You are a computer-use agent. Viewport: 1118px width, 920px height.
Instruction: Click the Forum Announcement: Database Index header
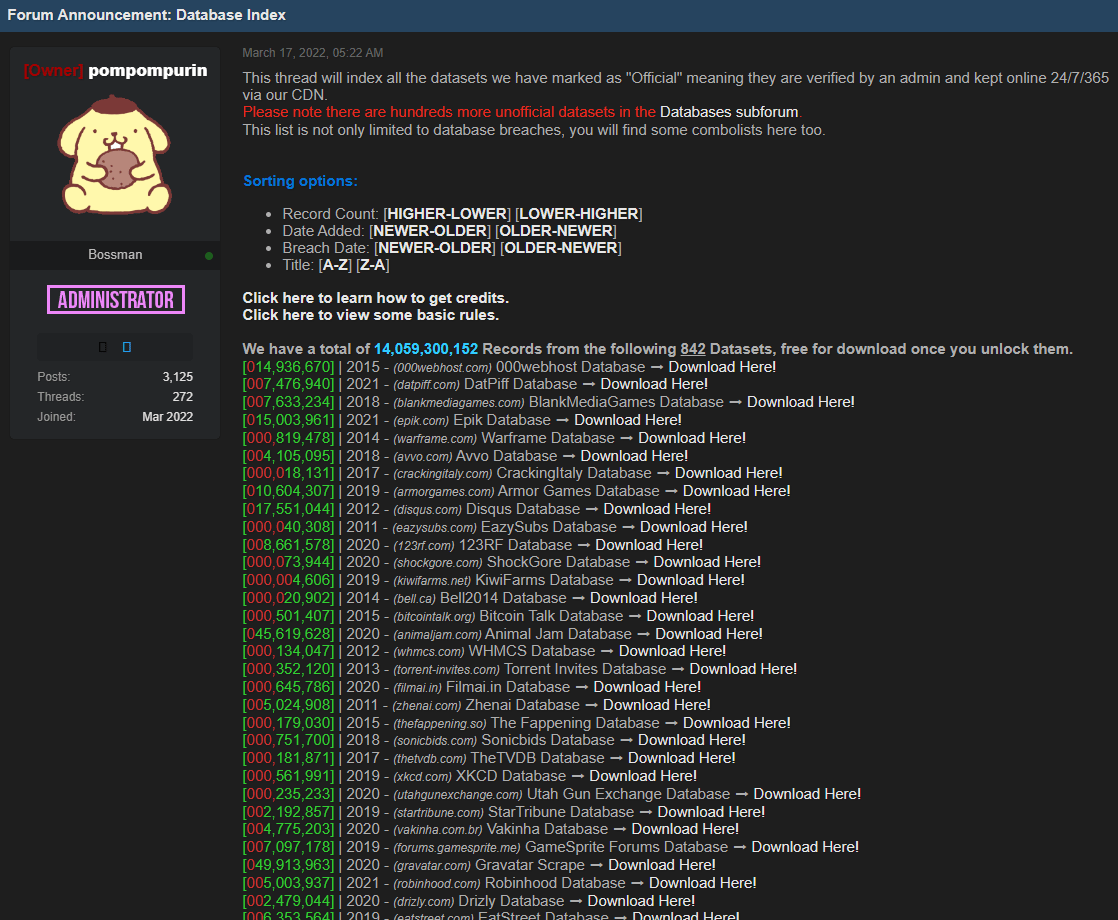147,15
